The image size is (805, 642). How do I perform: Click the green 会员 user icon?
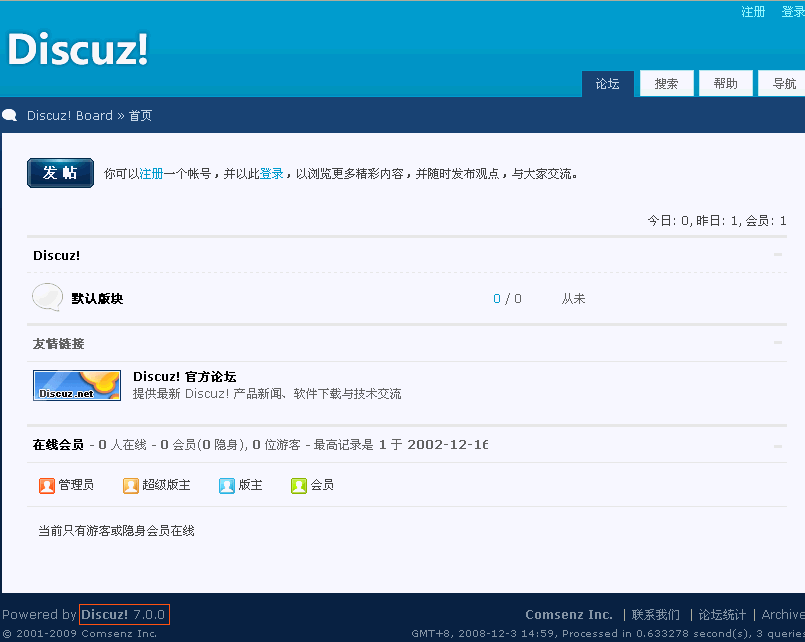point(299,485)
